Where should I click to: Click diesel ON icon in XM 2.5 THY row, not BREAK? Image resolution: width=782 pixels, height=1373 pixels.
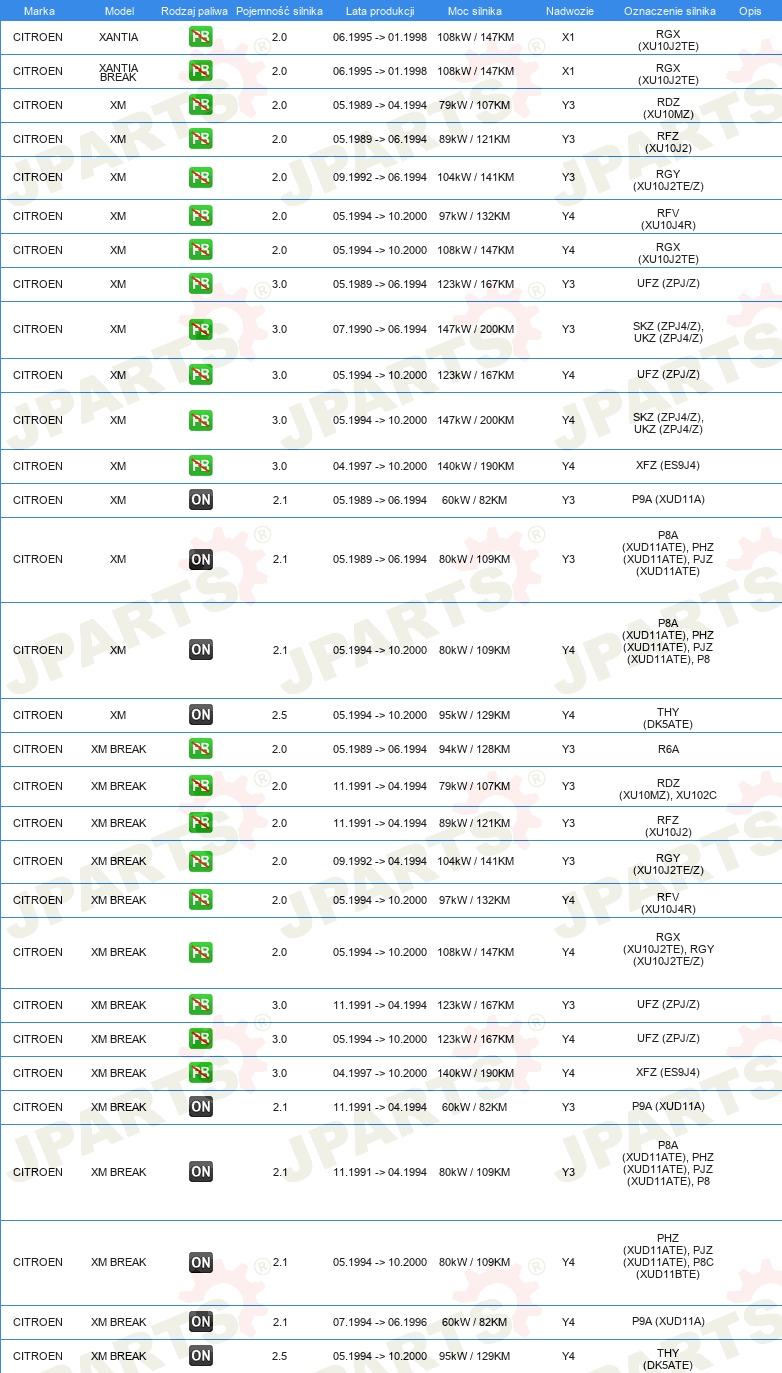point(201,715)
